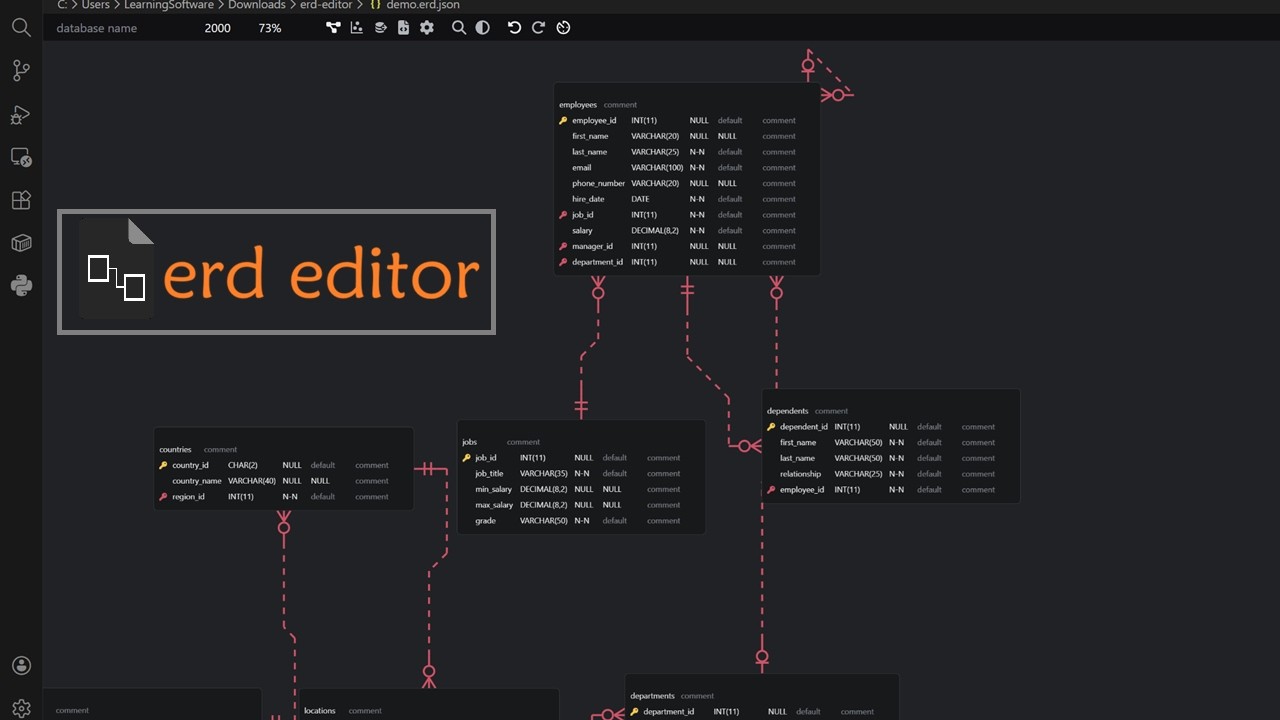The height and width of the screenshot is (720, 1280).
Task: Click the grade column in jobs
Action: click(x=485, y=521)
